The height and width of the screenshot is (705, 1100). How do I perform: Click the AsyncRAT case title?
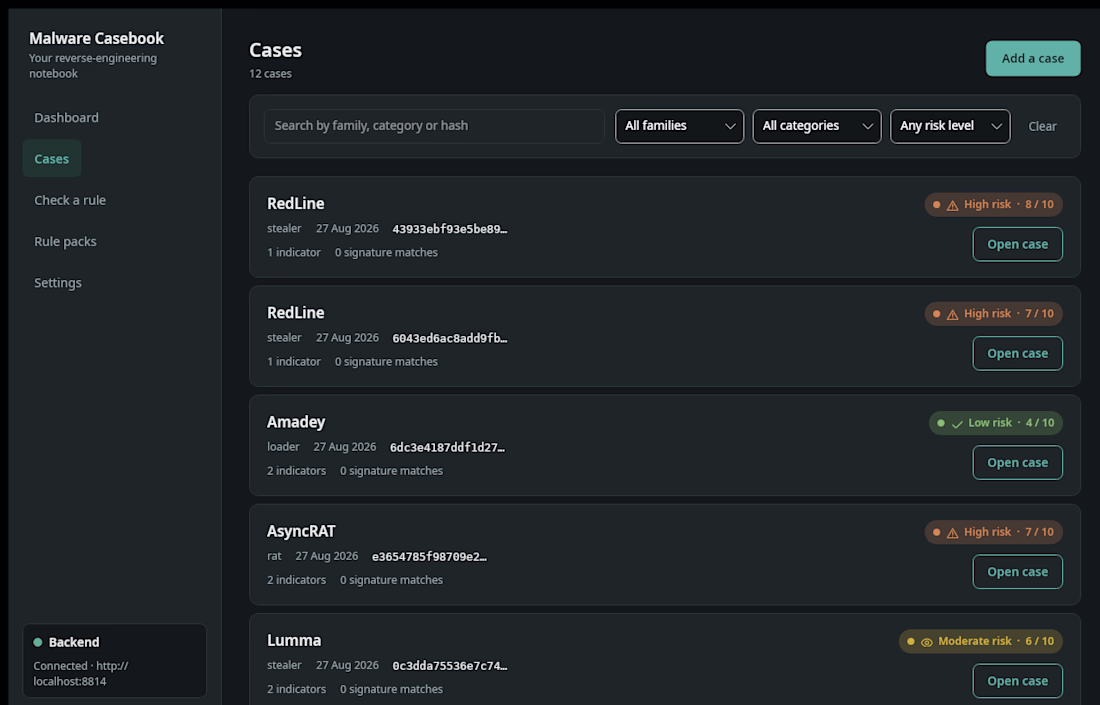pyautogui.click(x=301, y=531)
